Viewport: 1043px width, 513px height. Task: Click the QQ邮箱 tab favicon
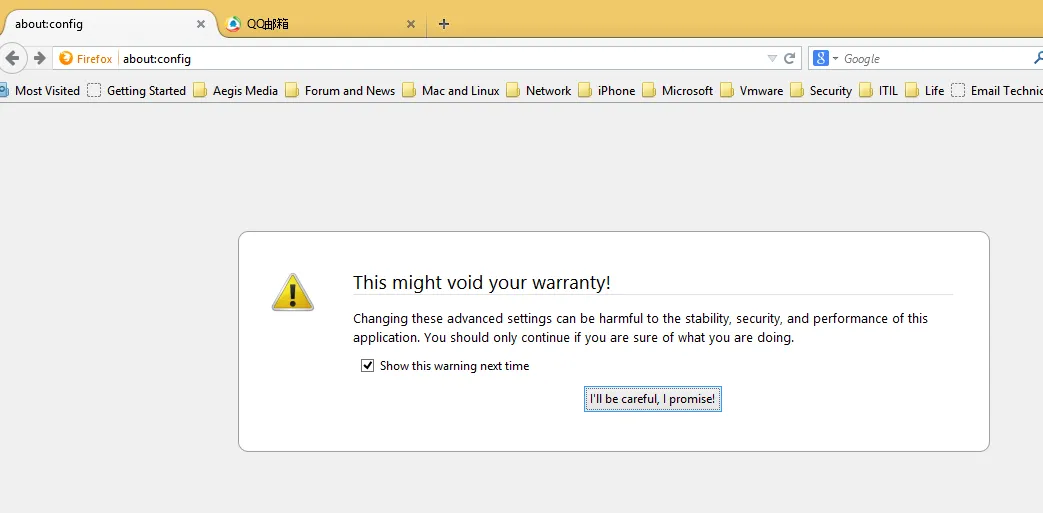(x=233, y=24)
